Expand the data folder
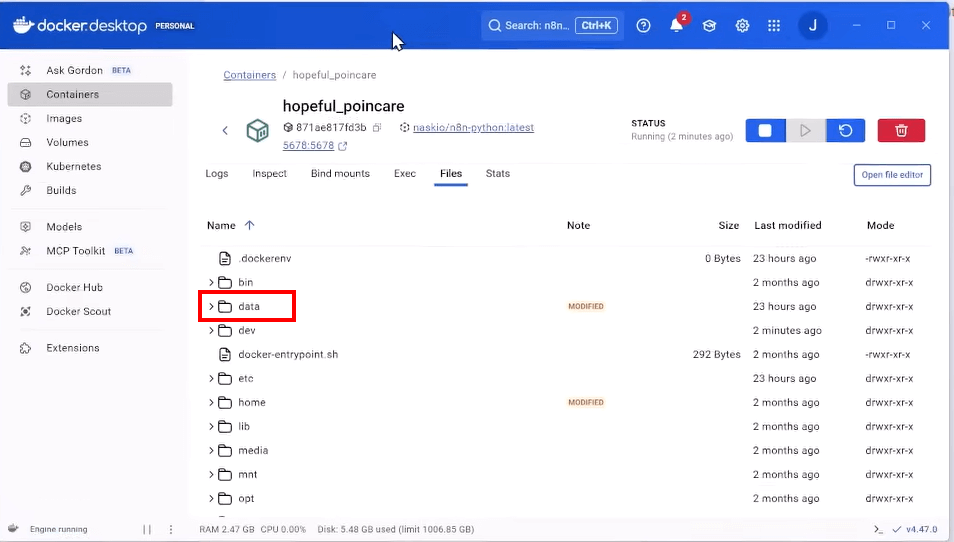Viewport: 954px width, 542px height. pyautogui.click(x=211, y=306)
